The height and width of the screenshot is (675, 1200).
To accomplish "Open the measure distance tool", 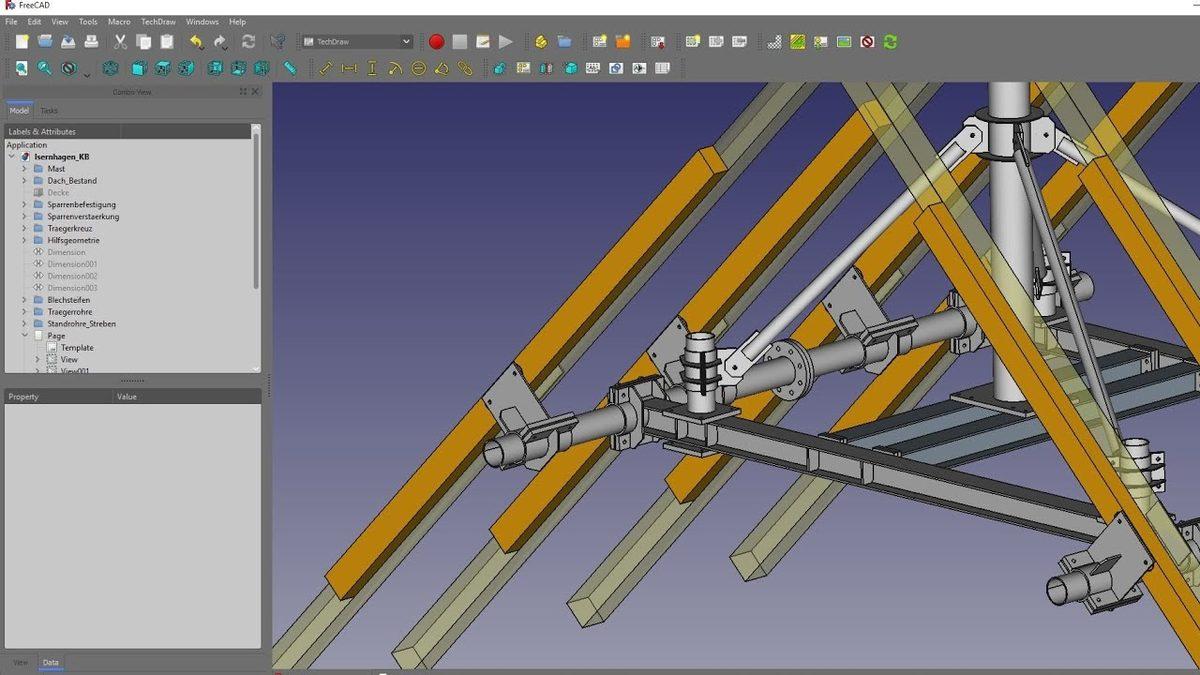I will [291, 68].
